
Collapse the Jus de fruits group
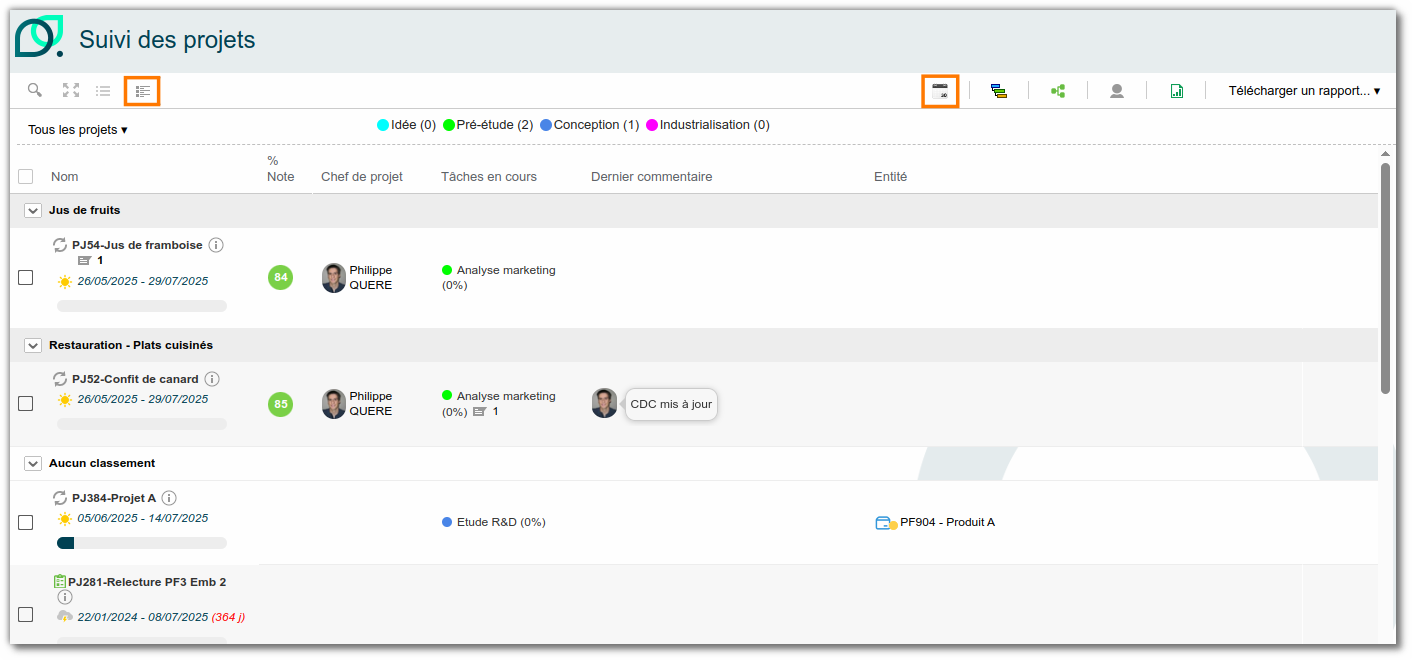click(x=33, y=211)
